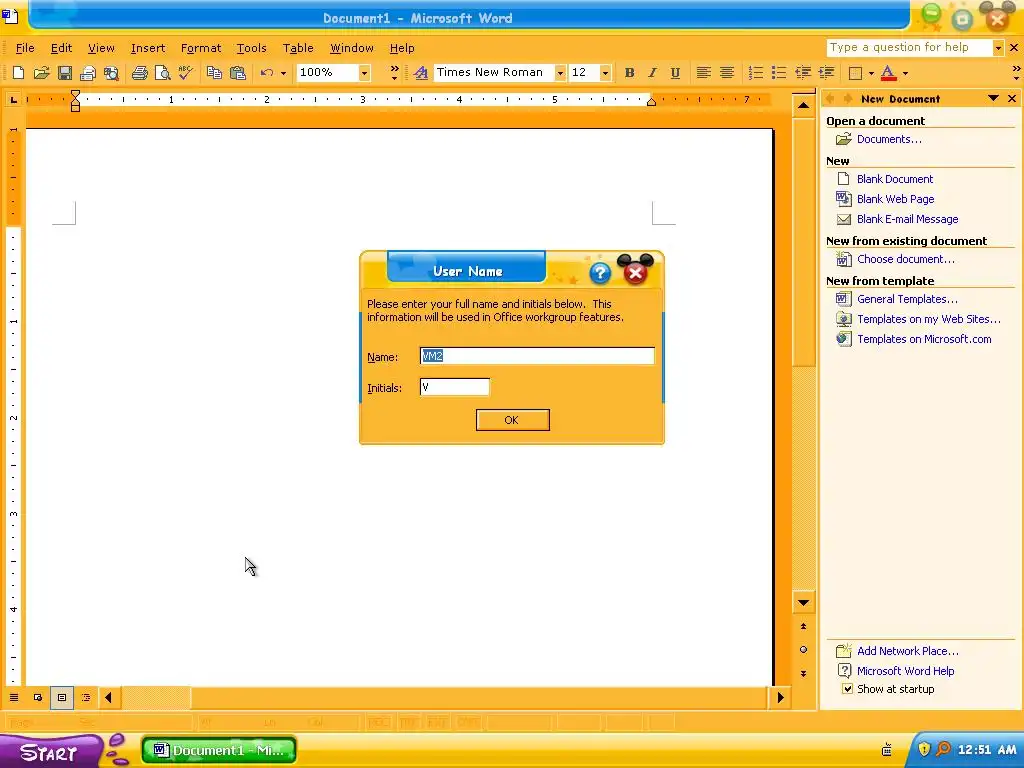Click the Microsoft Word Help link
Viewport: 1024px width, 768px height.
[x=905, y=671]
